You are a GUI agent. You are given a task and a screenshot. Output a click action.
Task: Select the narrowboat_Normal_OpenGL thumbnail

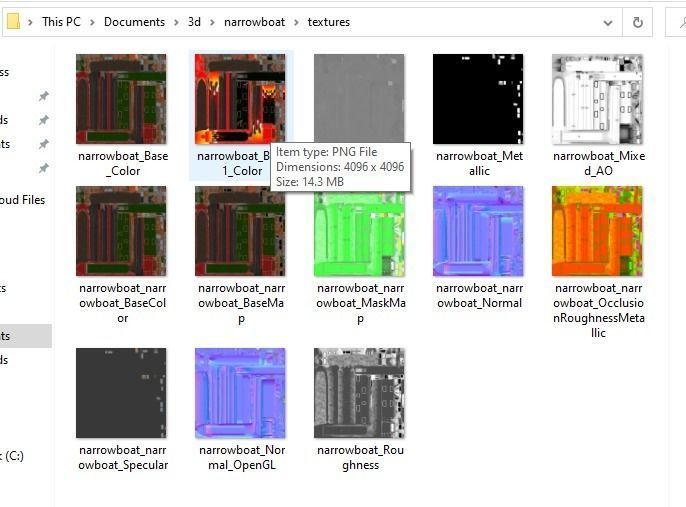(x=240, y=393)
